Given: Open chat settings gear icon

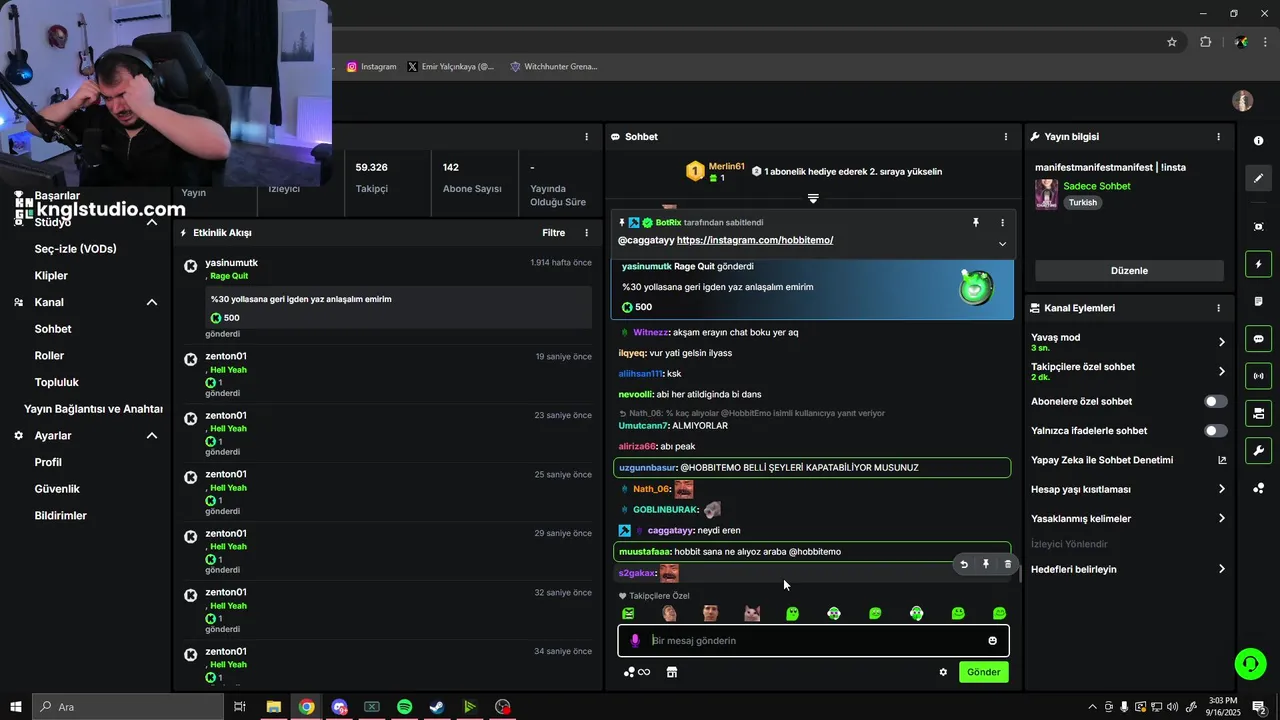Looking at the screenshot, I should [x=943, y=672].
